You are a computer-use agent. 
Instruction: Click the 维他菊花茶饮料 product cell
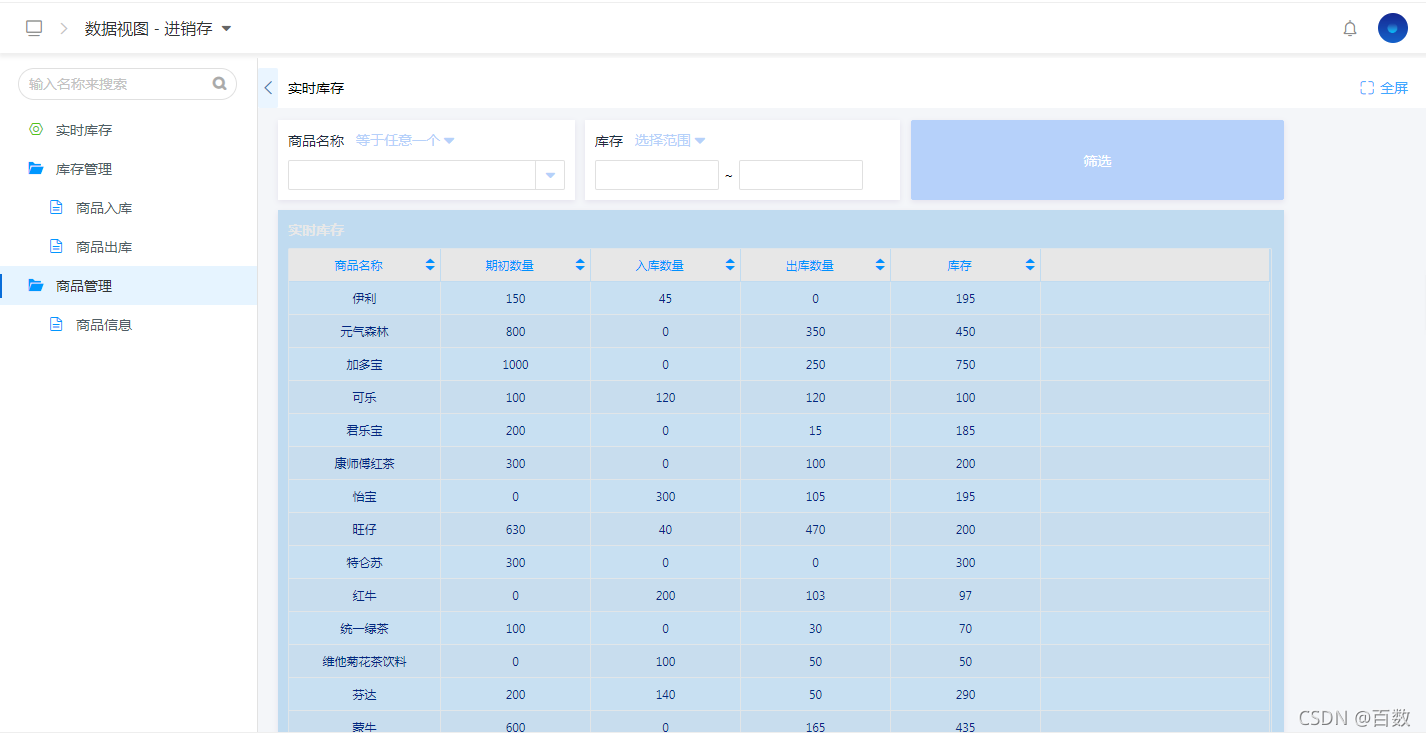pos(364,661)
